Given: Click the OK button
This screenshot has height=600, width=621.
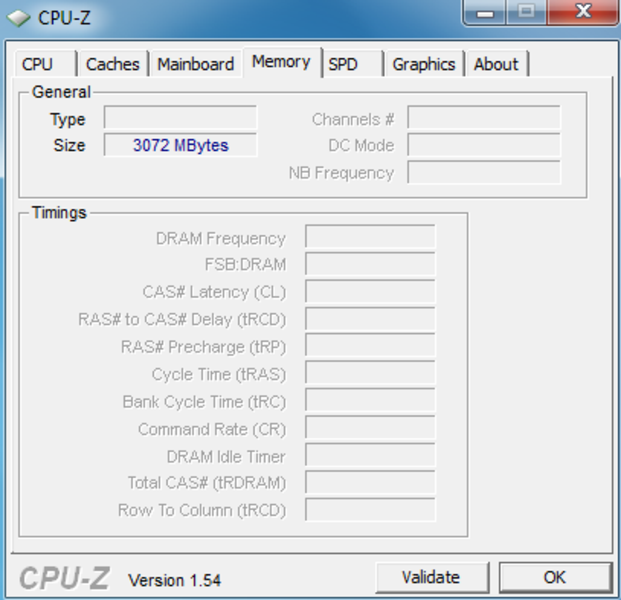Looking at the screenshot, I should click(555, 577).
